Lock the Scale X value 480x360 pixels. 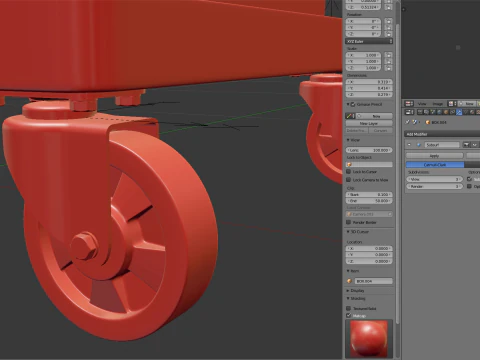coord(388,55)
